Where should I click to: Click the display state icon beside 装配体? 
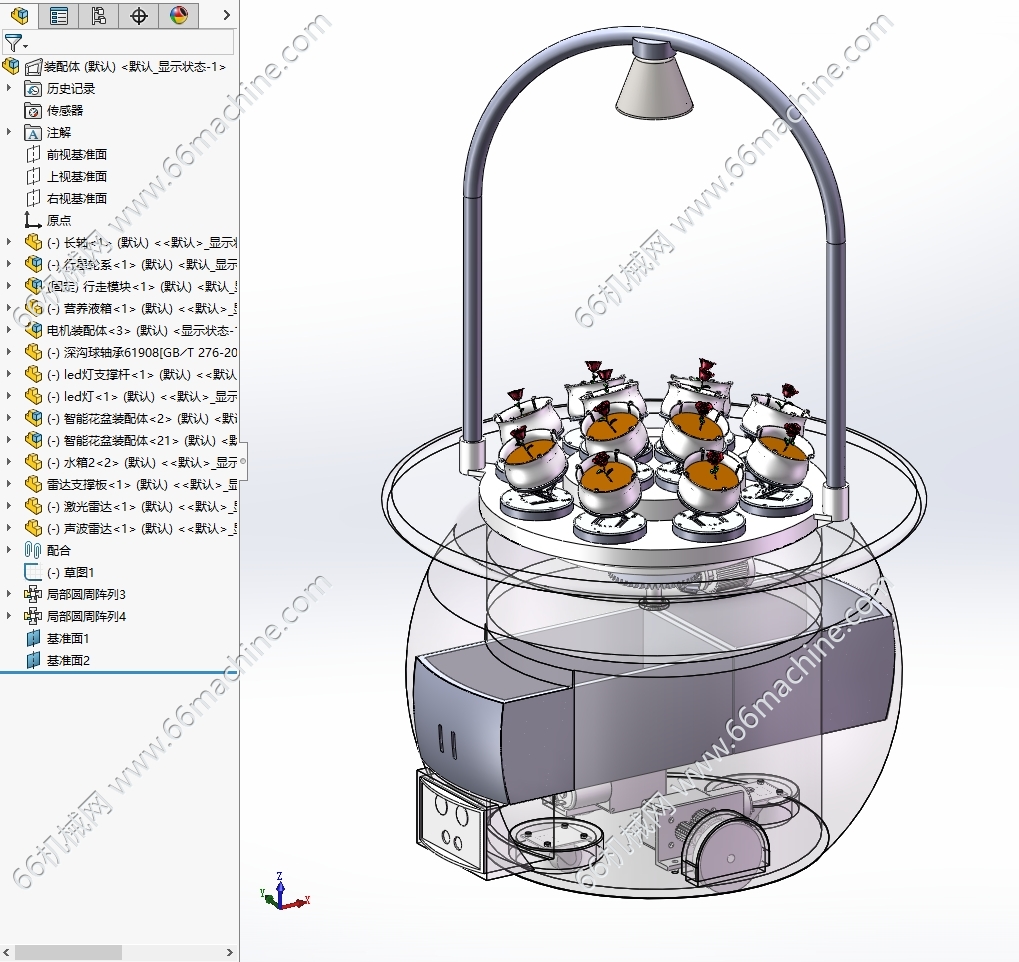32,67
